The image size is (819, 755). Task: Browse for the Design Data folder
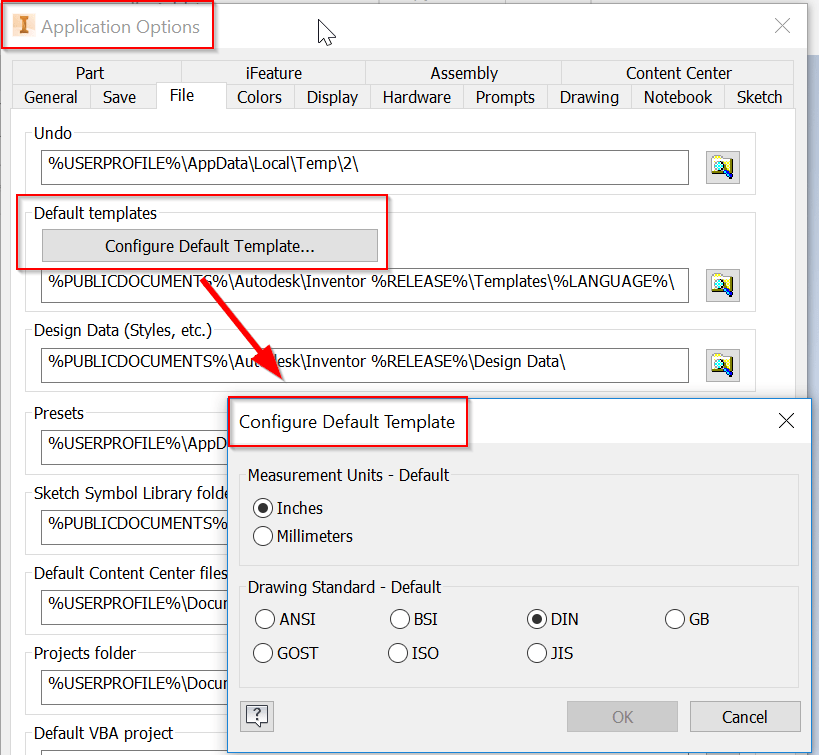tap(722, 365)
